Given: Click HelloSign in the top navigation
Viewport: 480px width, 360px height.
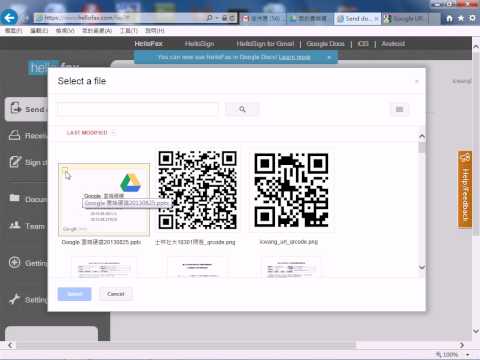Looking at the screenshot, I should click(x=199, y=44).
